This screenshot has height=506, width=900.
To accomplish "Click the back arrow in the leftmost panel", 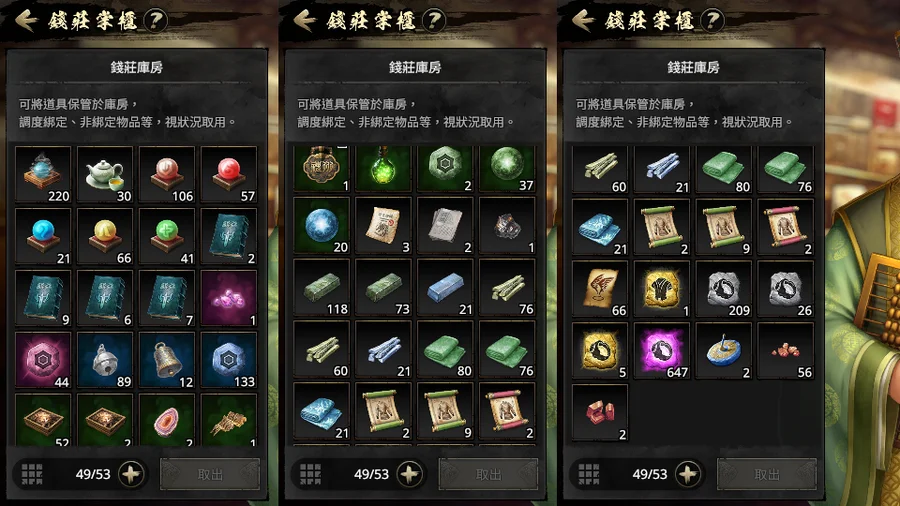I will pos(26,21).
